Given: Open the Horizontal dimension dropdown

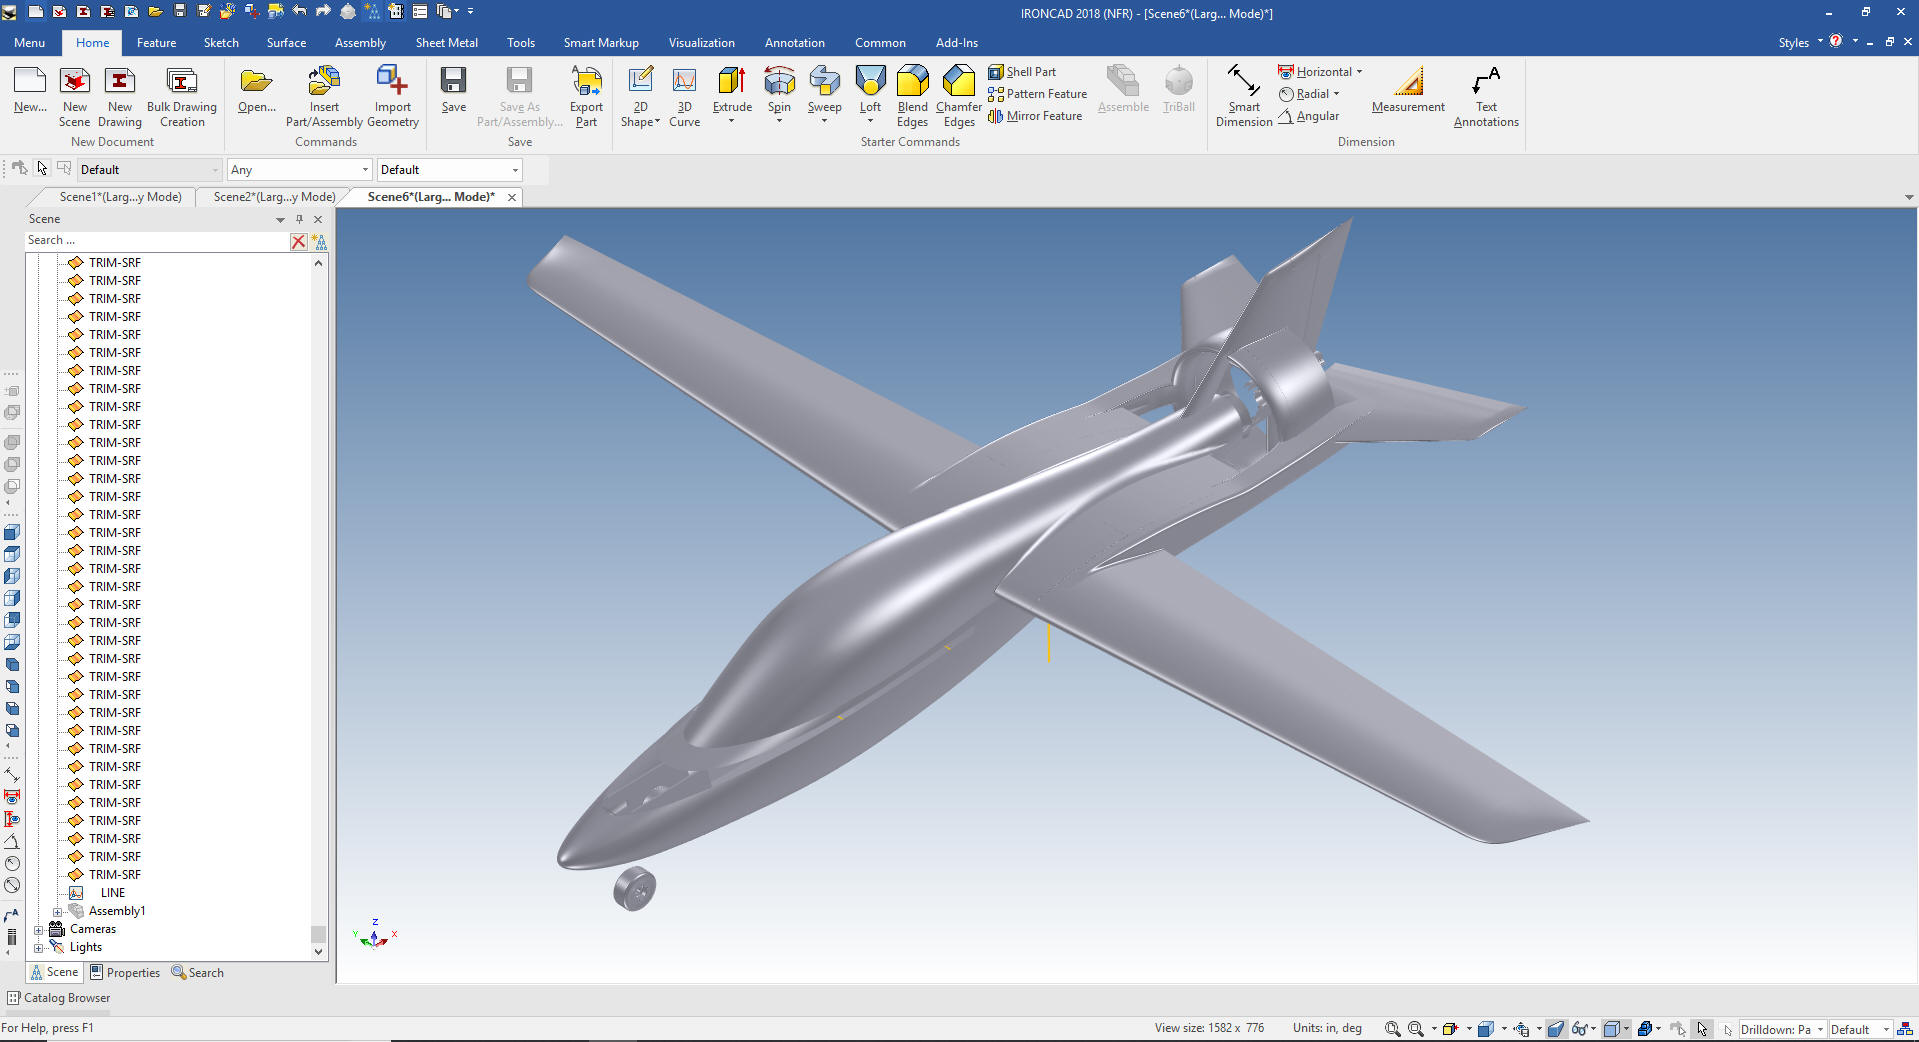Looking at the screenshot, I should (x=1359, y=72).
